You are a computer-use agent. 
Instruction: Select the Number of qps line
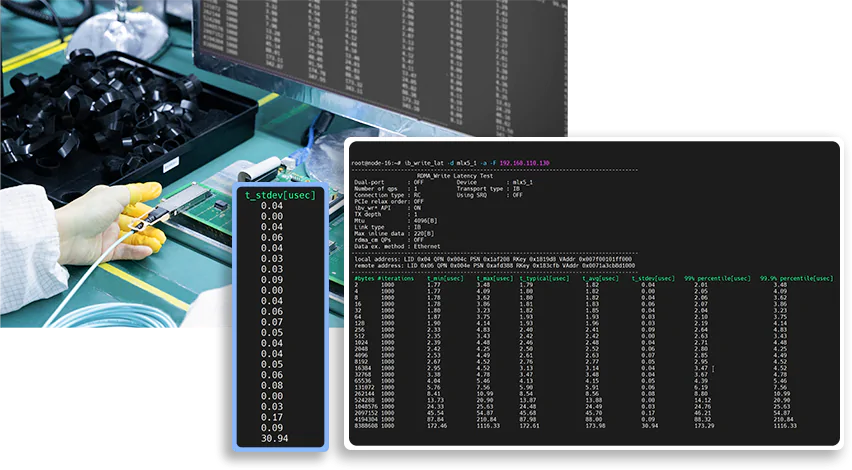click(386, 189)
